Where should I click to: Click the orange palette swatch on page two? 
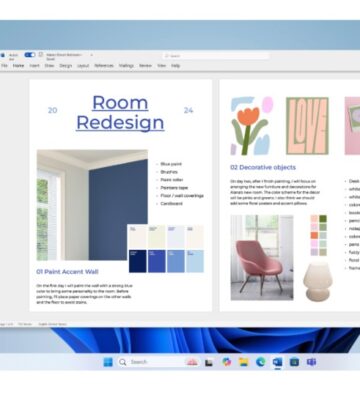(x=314, y=235)
